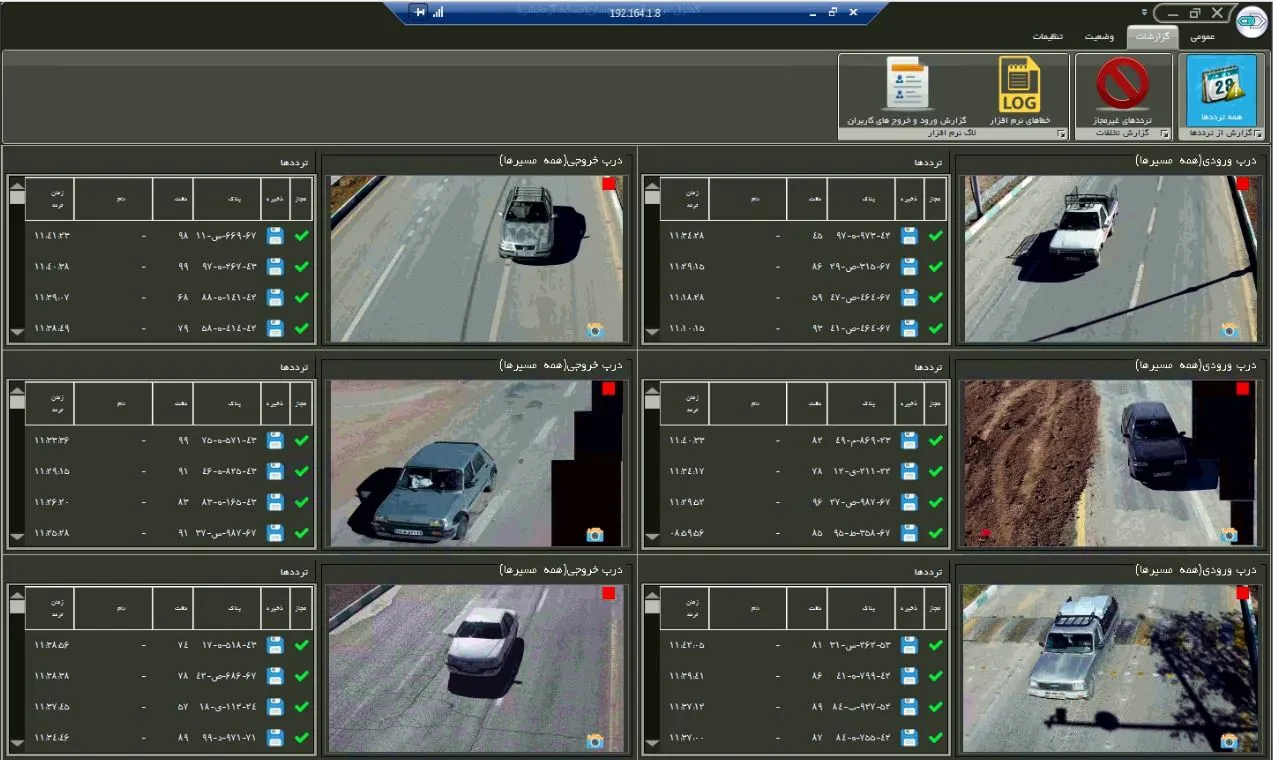Take snapshot on the white pickup camera feed

click(1229, 330)
